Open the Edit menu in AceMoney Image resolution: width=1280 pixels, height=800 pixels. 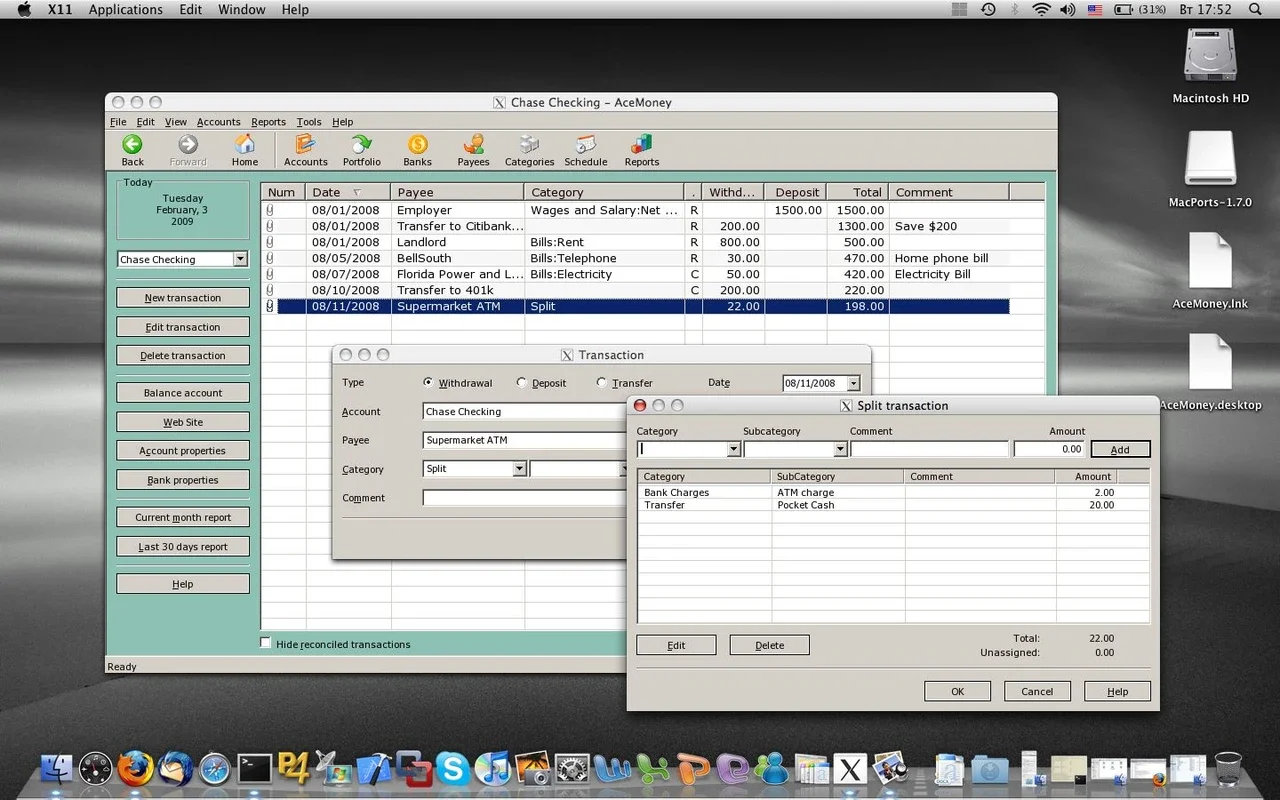click(x=146, y=122)
